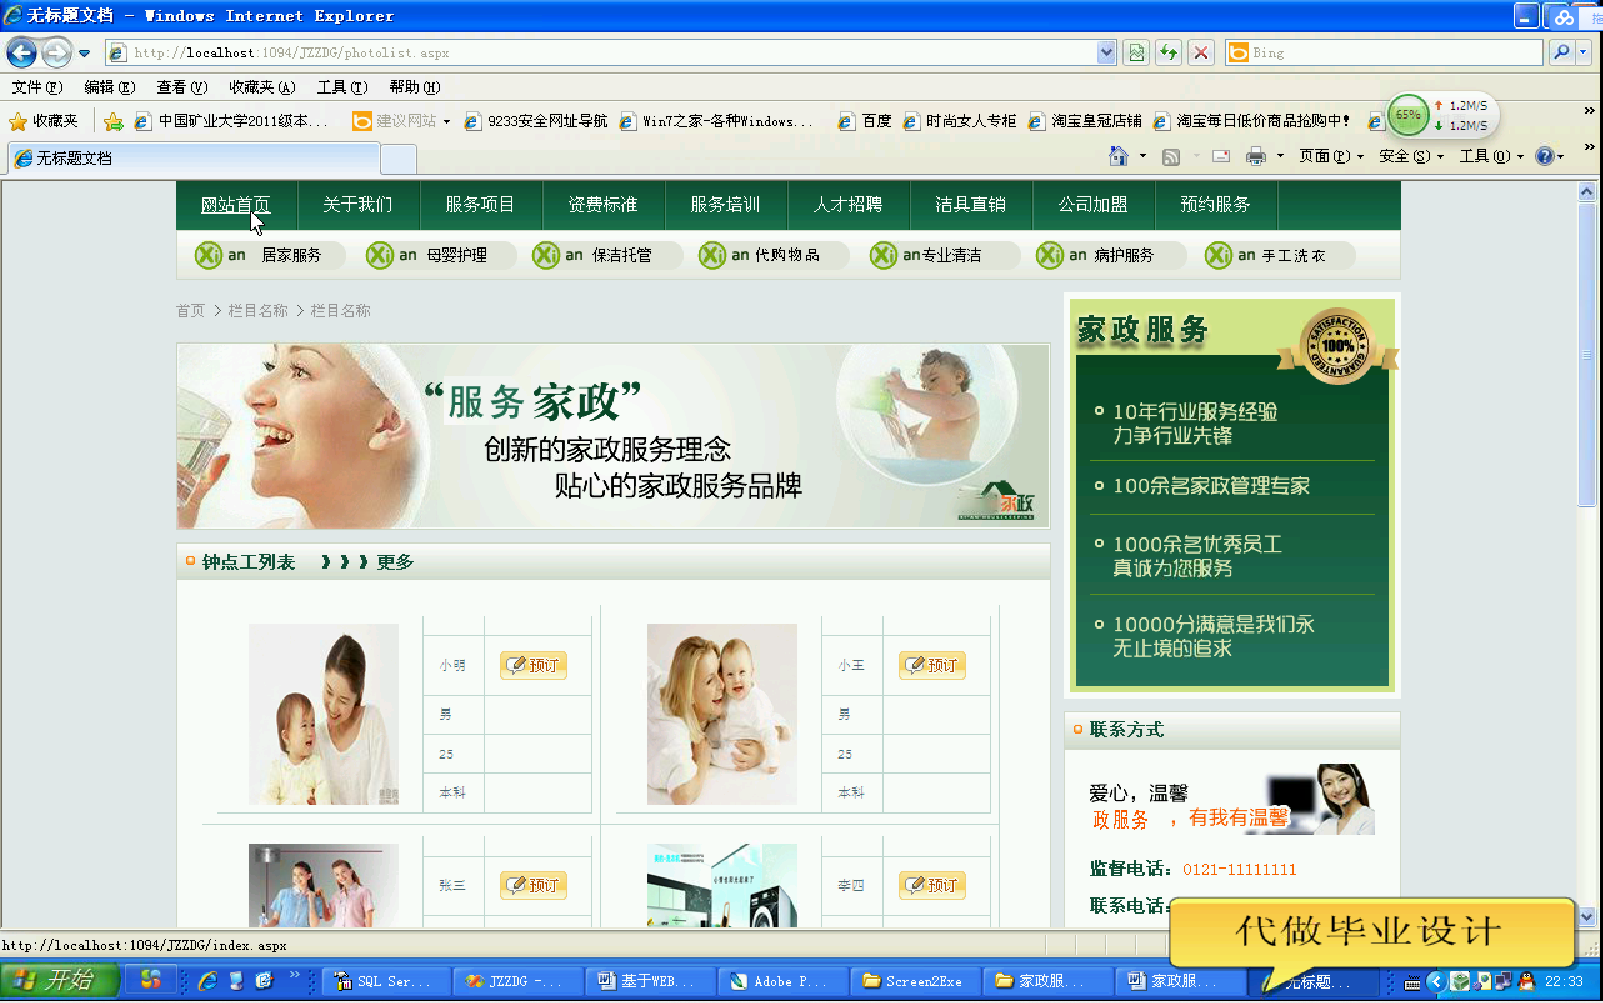
Task: Click the Refresh page icon
Action: tap(1169, 53)
